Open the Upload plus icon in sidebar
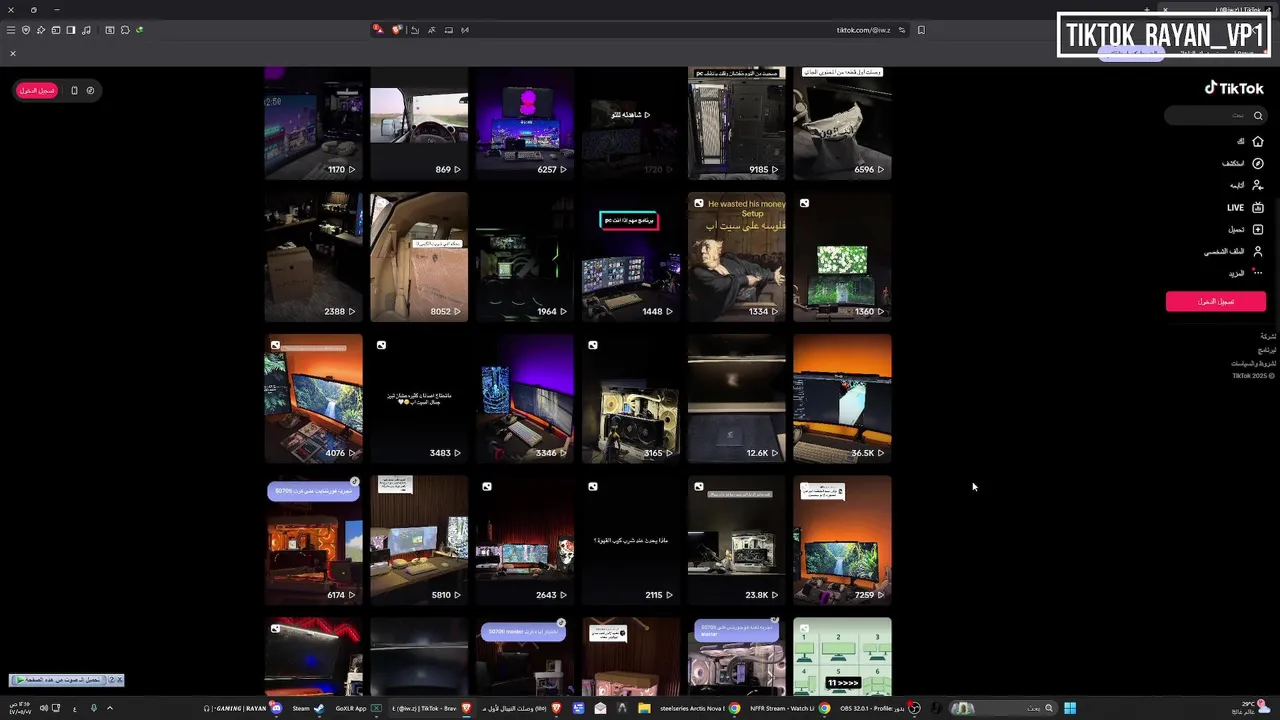Image resolution: width=1280 pixels, height=720 pixels. pyautogui.click(x=1258, y=229)
